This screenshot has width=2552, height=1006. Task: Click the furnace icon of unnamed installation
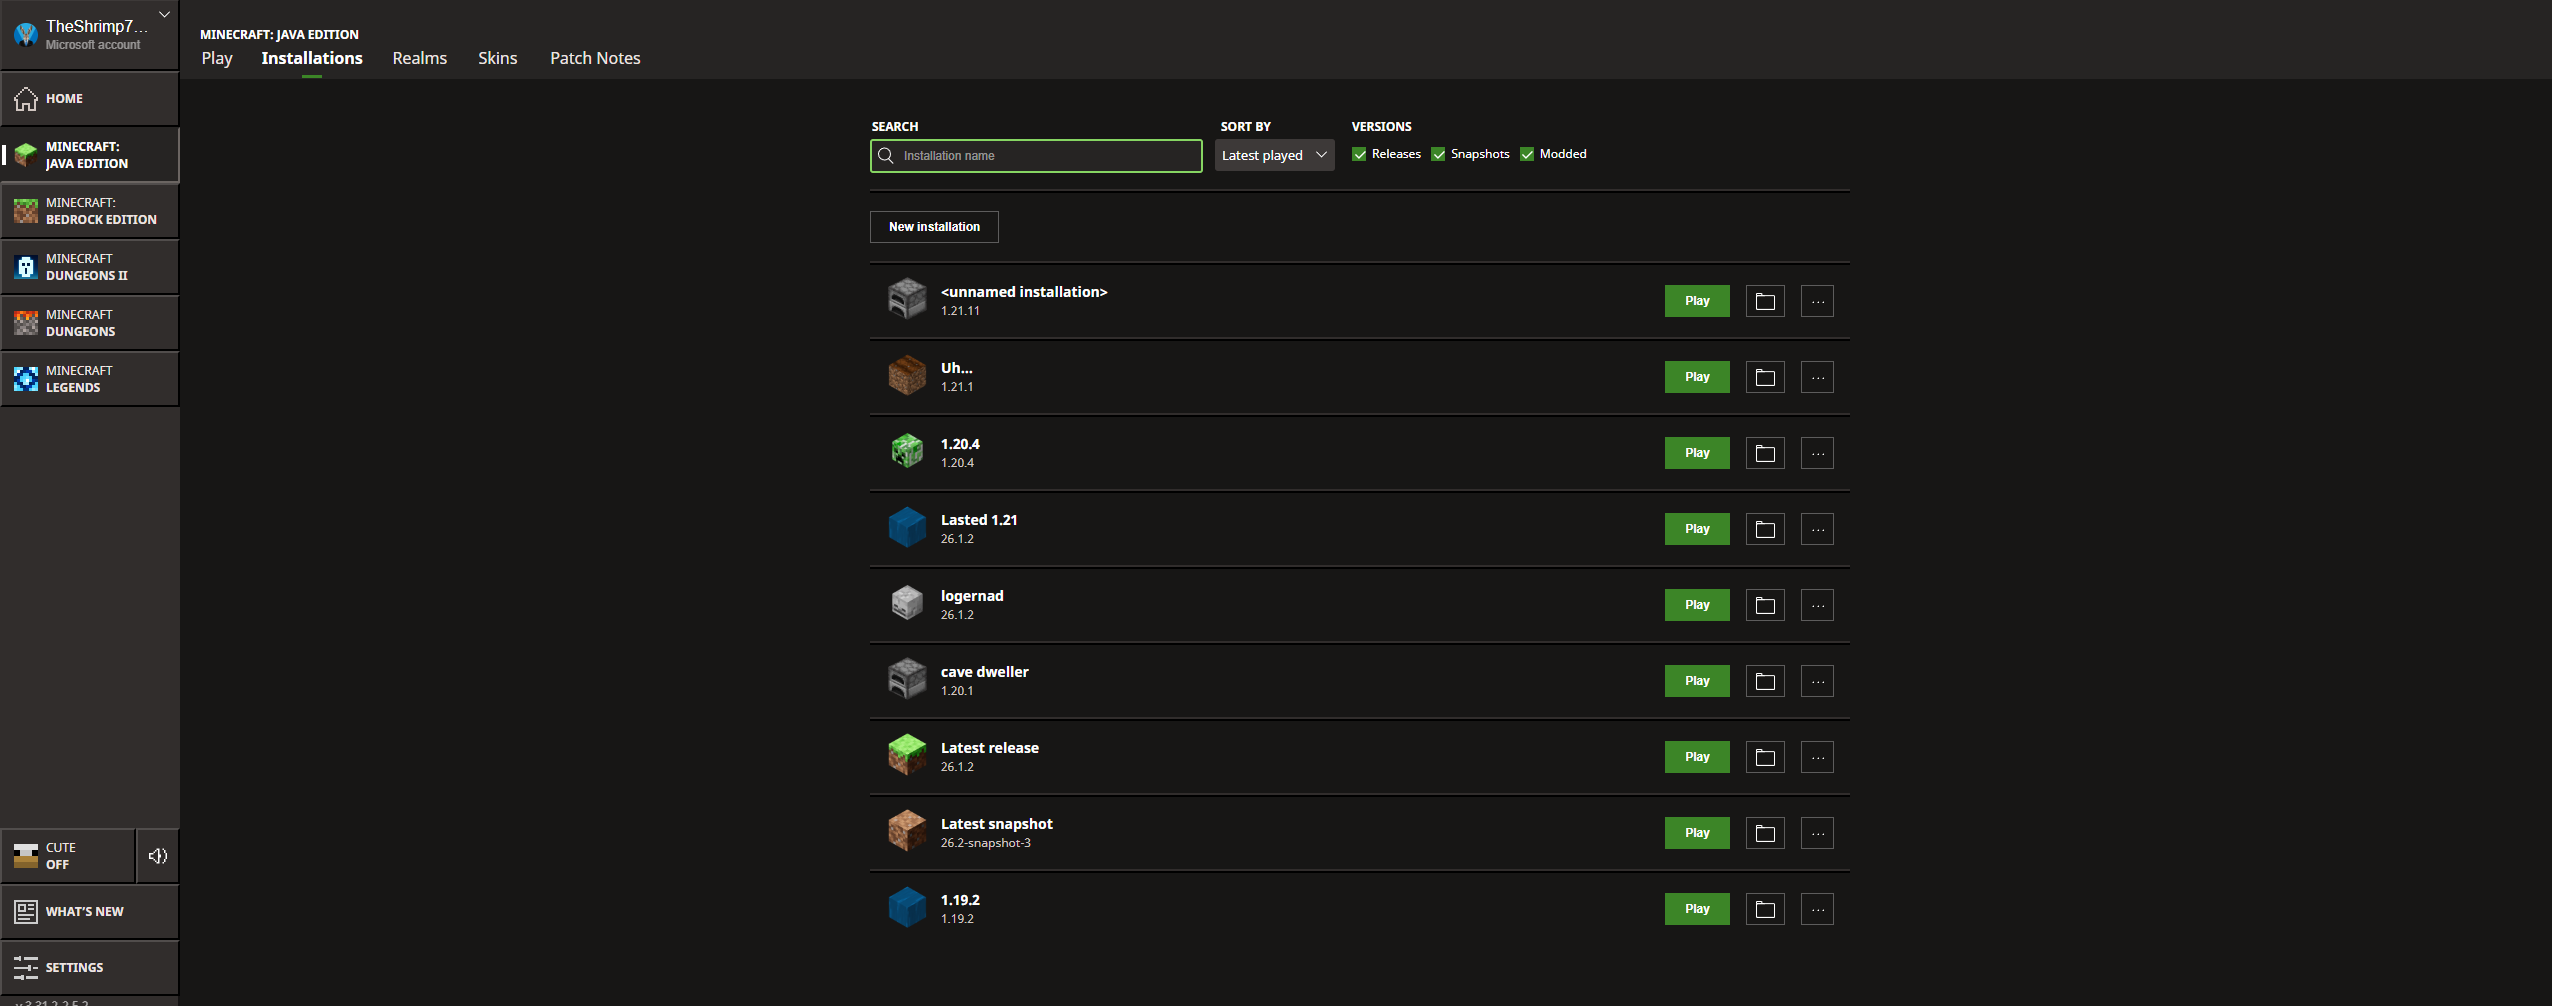(x=907, y=299)
